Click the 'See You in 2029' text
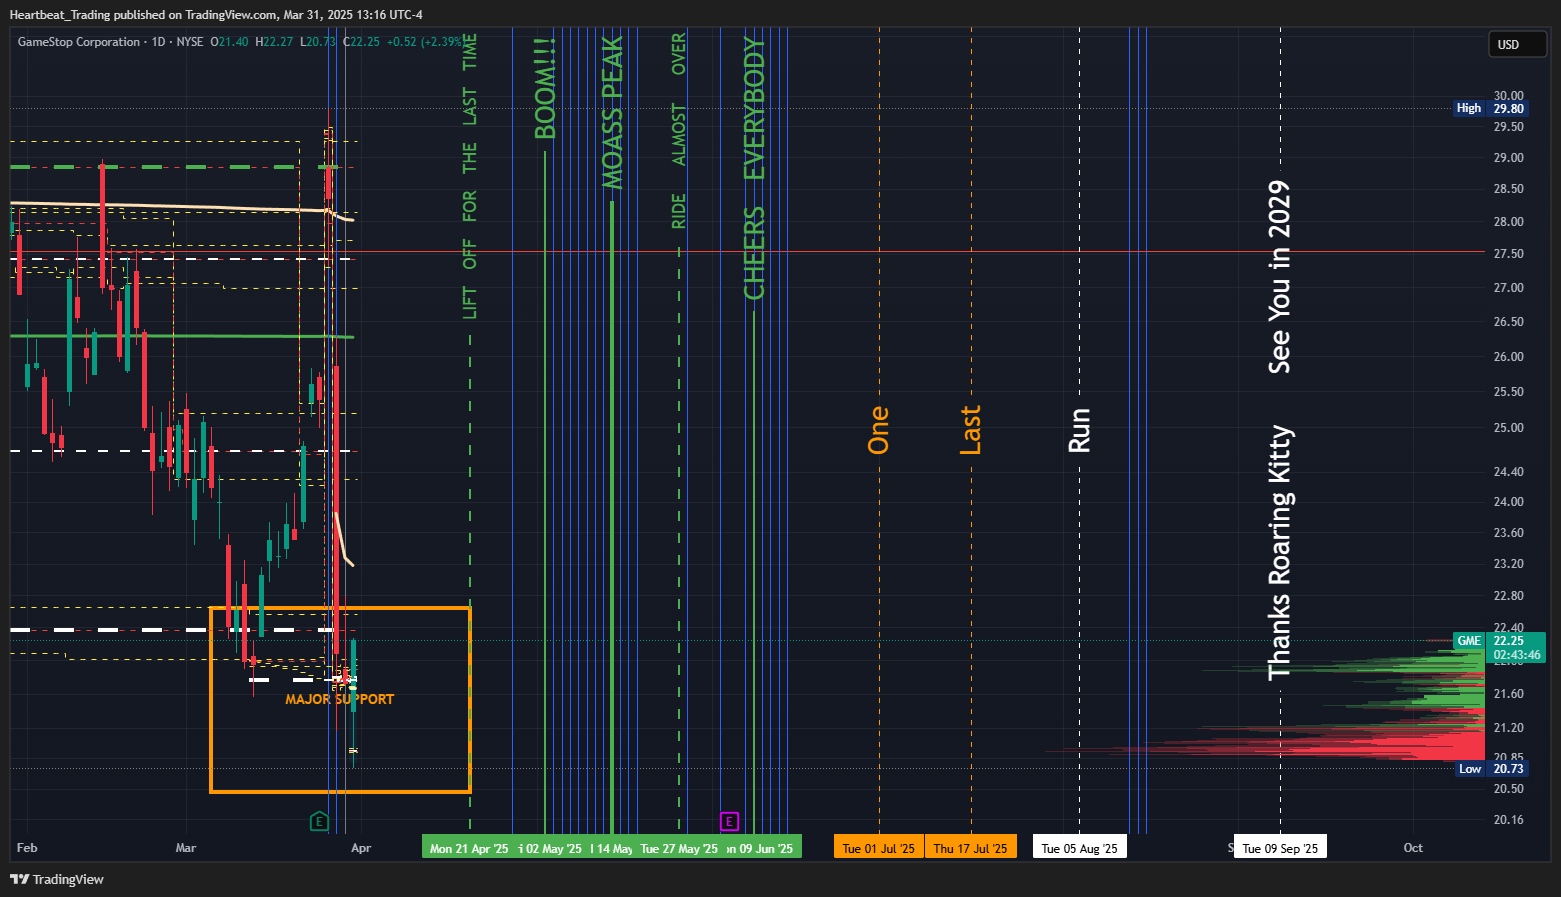The width and height of the screenshot is (1561, 897). (x=1279, y=277)
